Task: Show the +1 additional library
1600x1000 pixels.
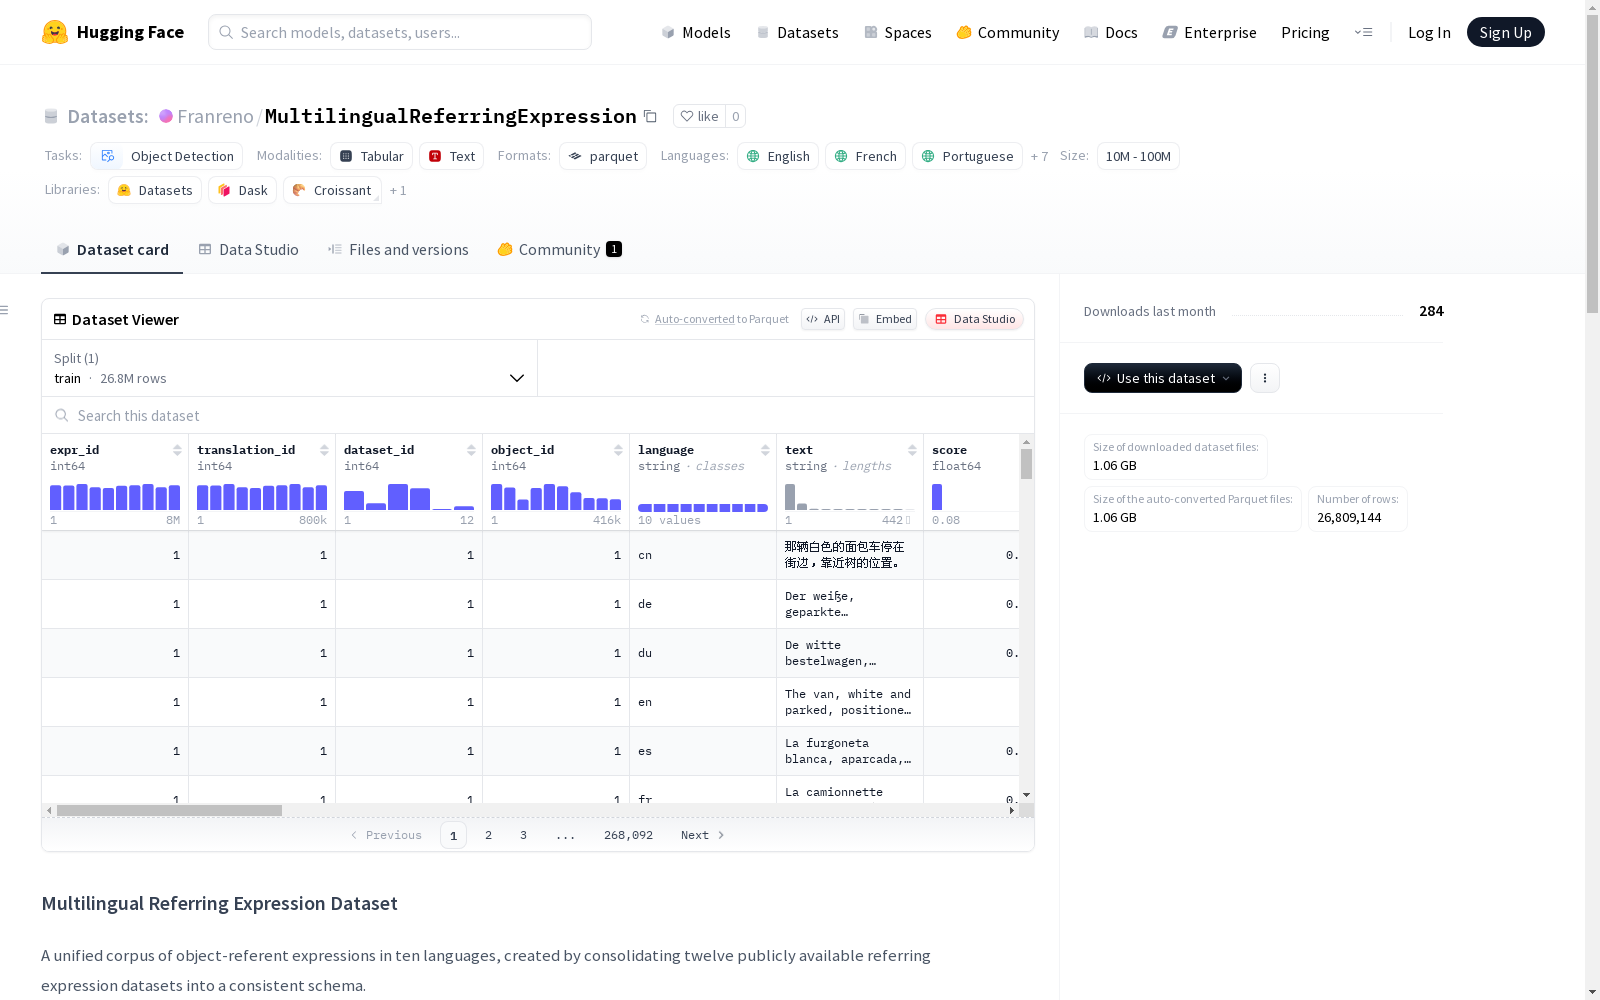Action: 398,190
